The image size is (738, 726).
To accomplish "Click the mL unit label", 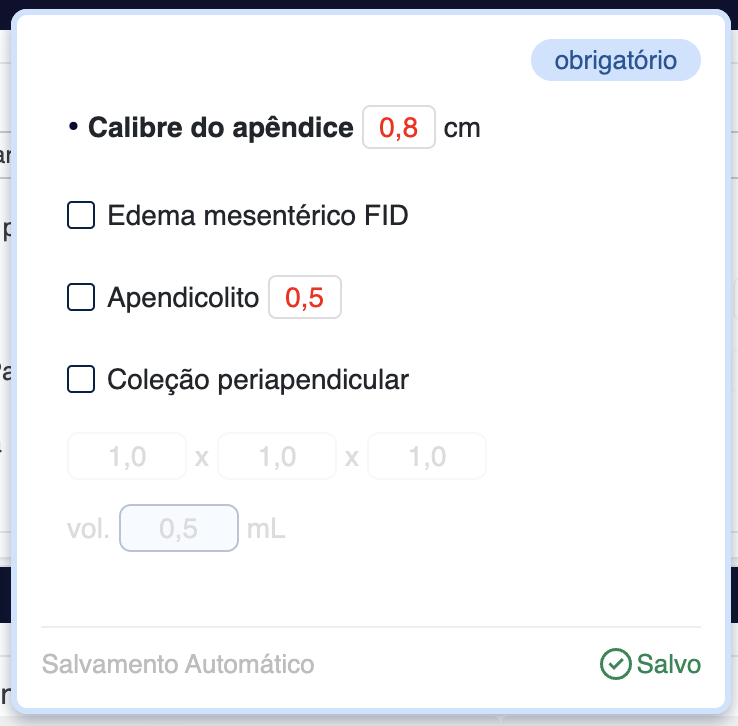I will tap(266, 529).
